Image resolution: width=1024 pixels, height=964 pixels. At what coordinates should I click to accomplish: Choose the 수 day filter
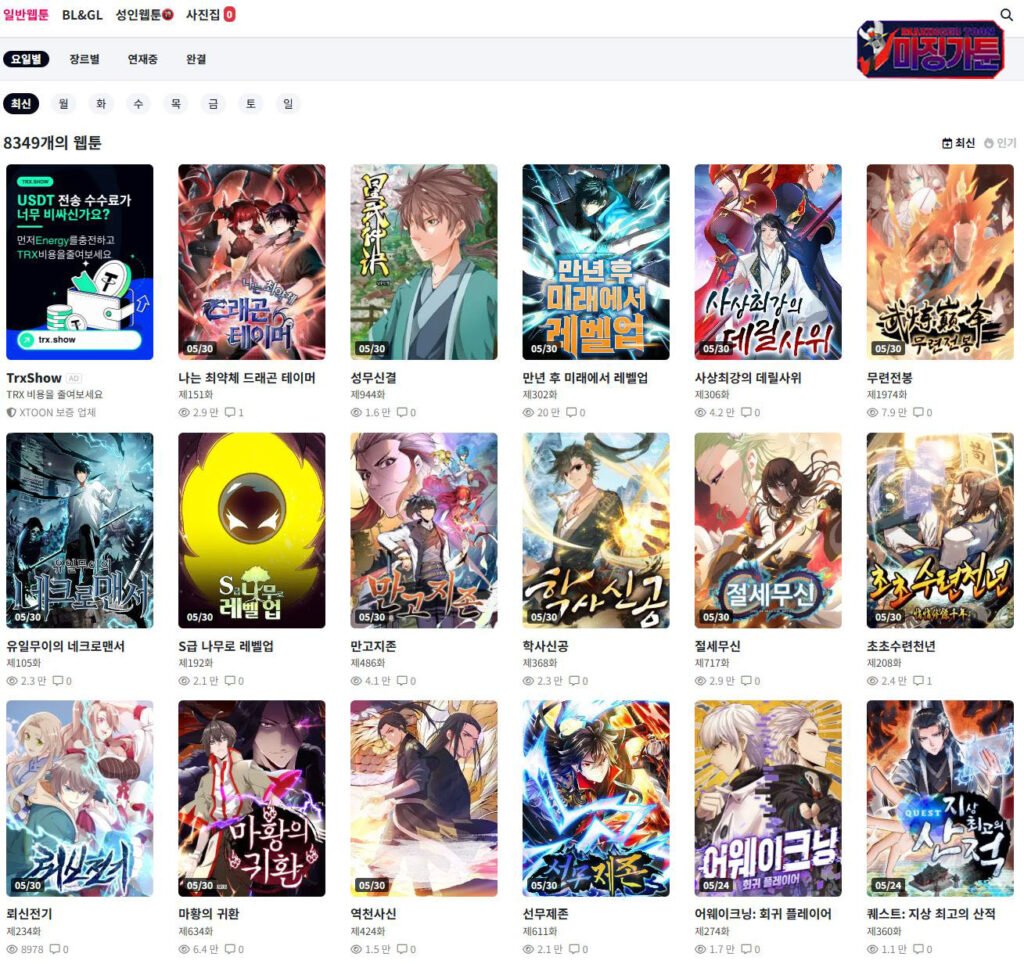(x=138, y=103)
